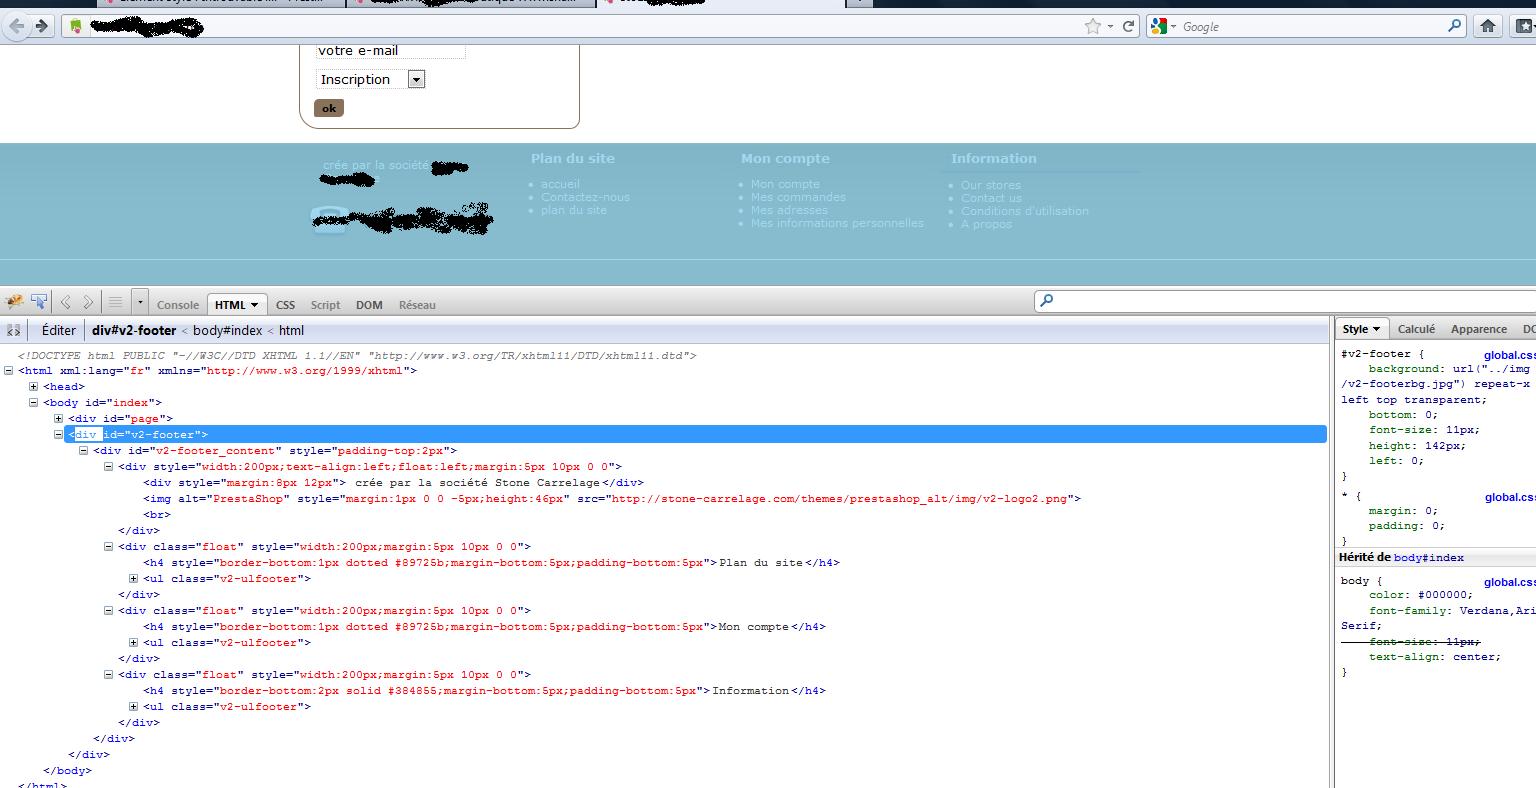
Task: Select the Style side panel tab
Action: tap(1361, 329)
